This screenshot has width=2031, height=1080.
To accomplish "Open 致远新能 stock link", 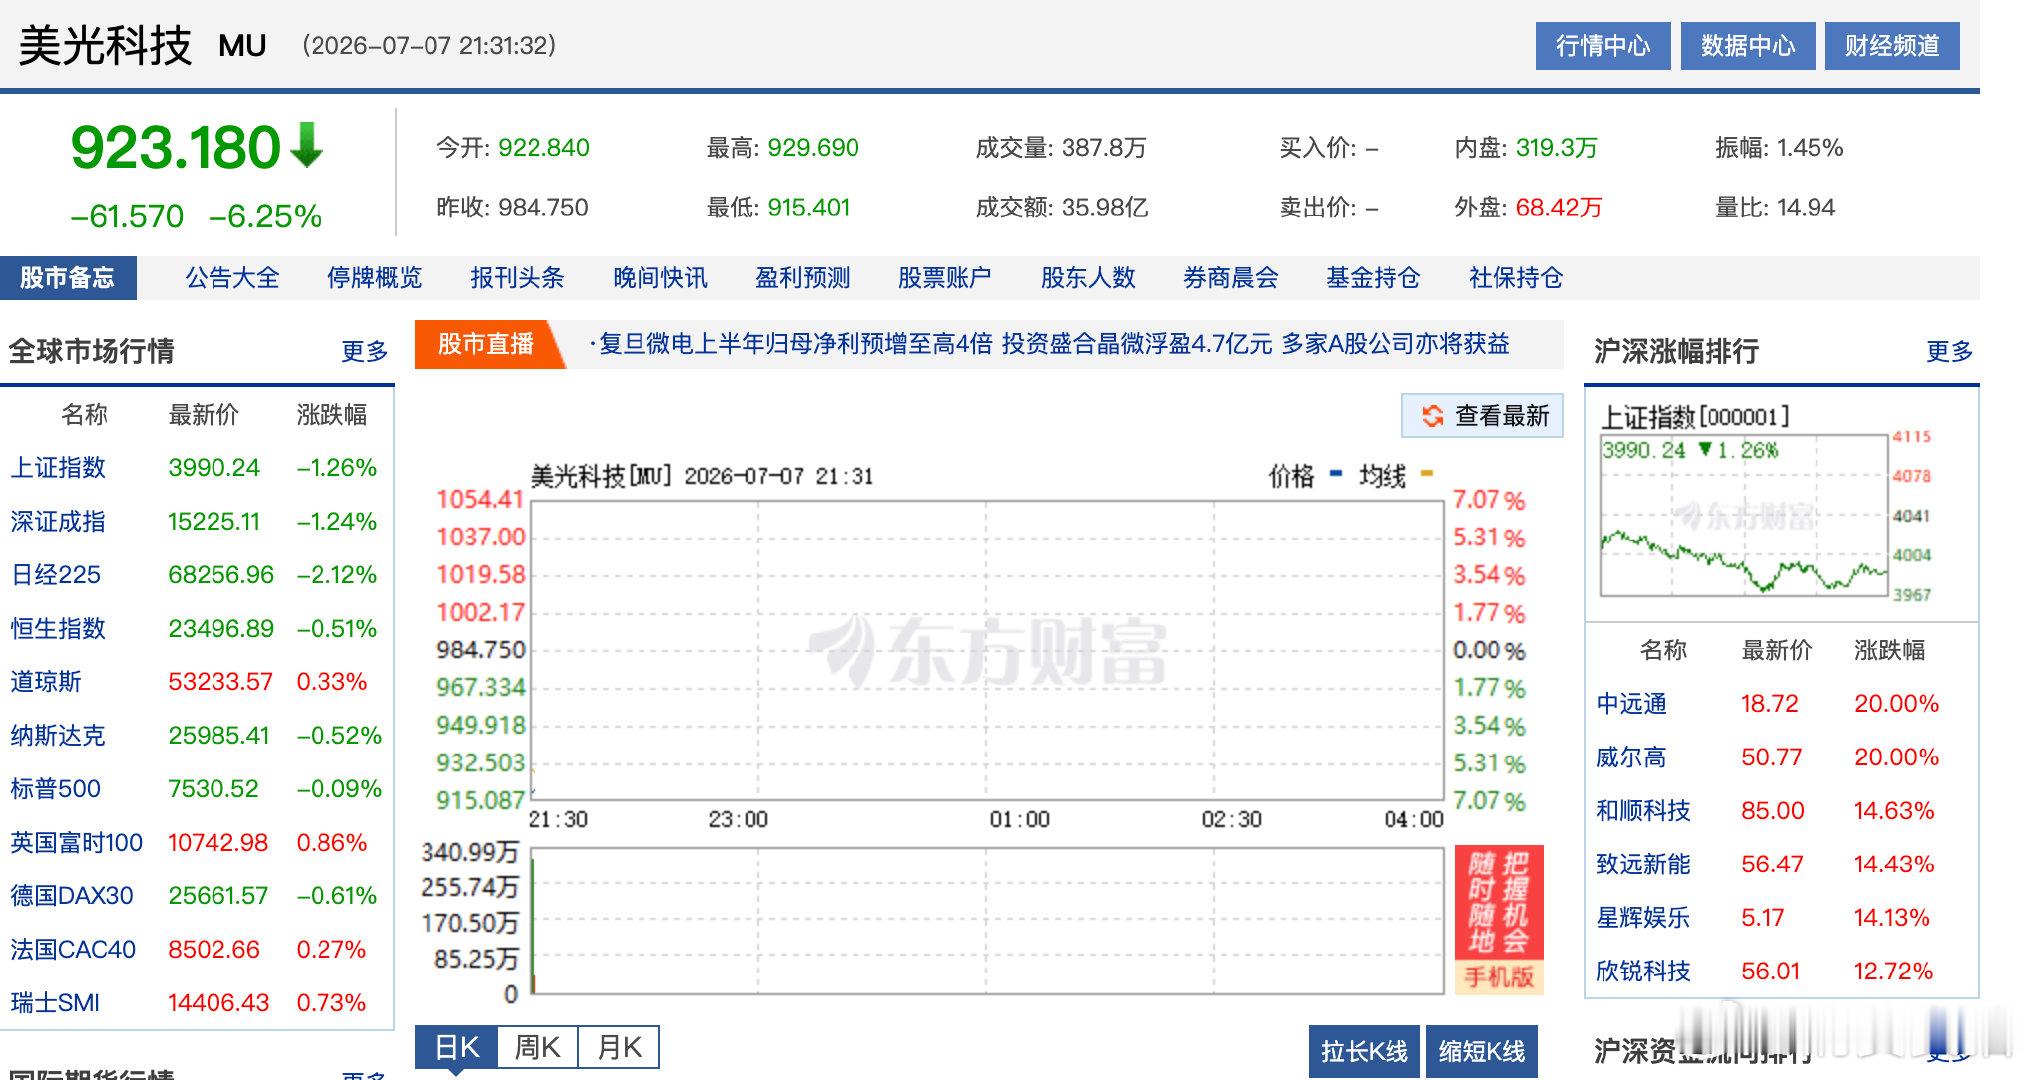I will pos(1644,864).
